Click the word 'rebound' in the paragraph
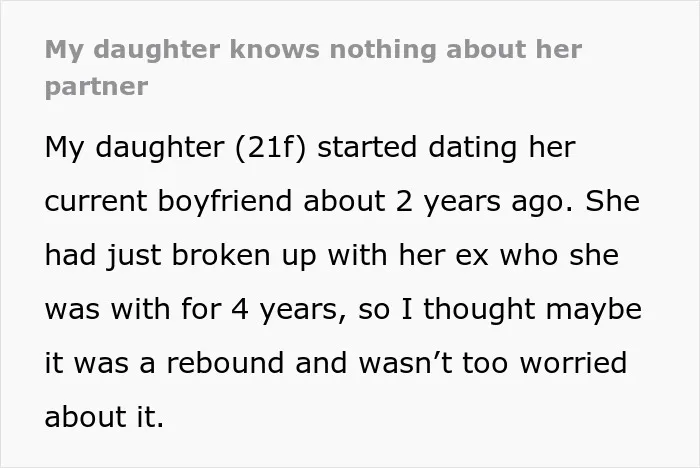 click(x=225, y=363)
